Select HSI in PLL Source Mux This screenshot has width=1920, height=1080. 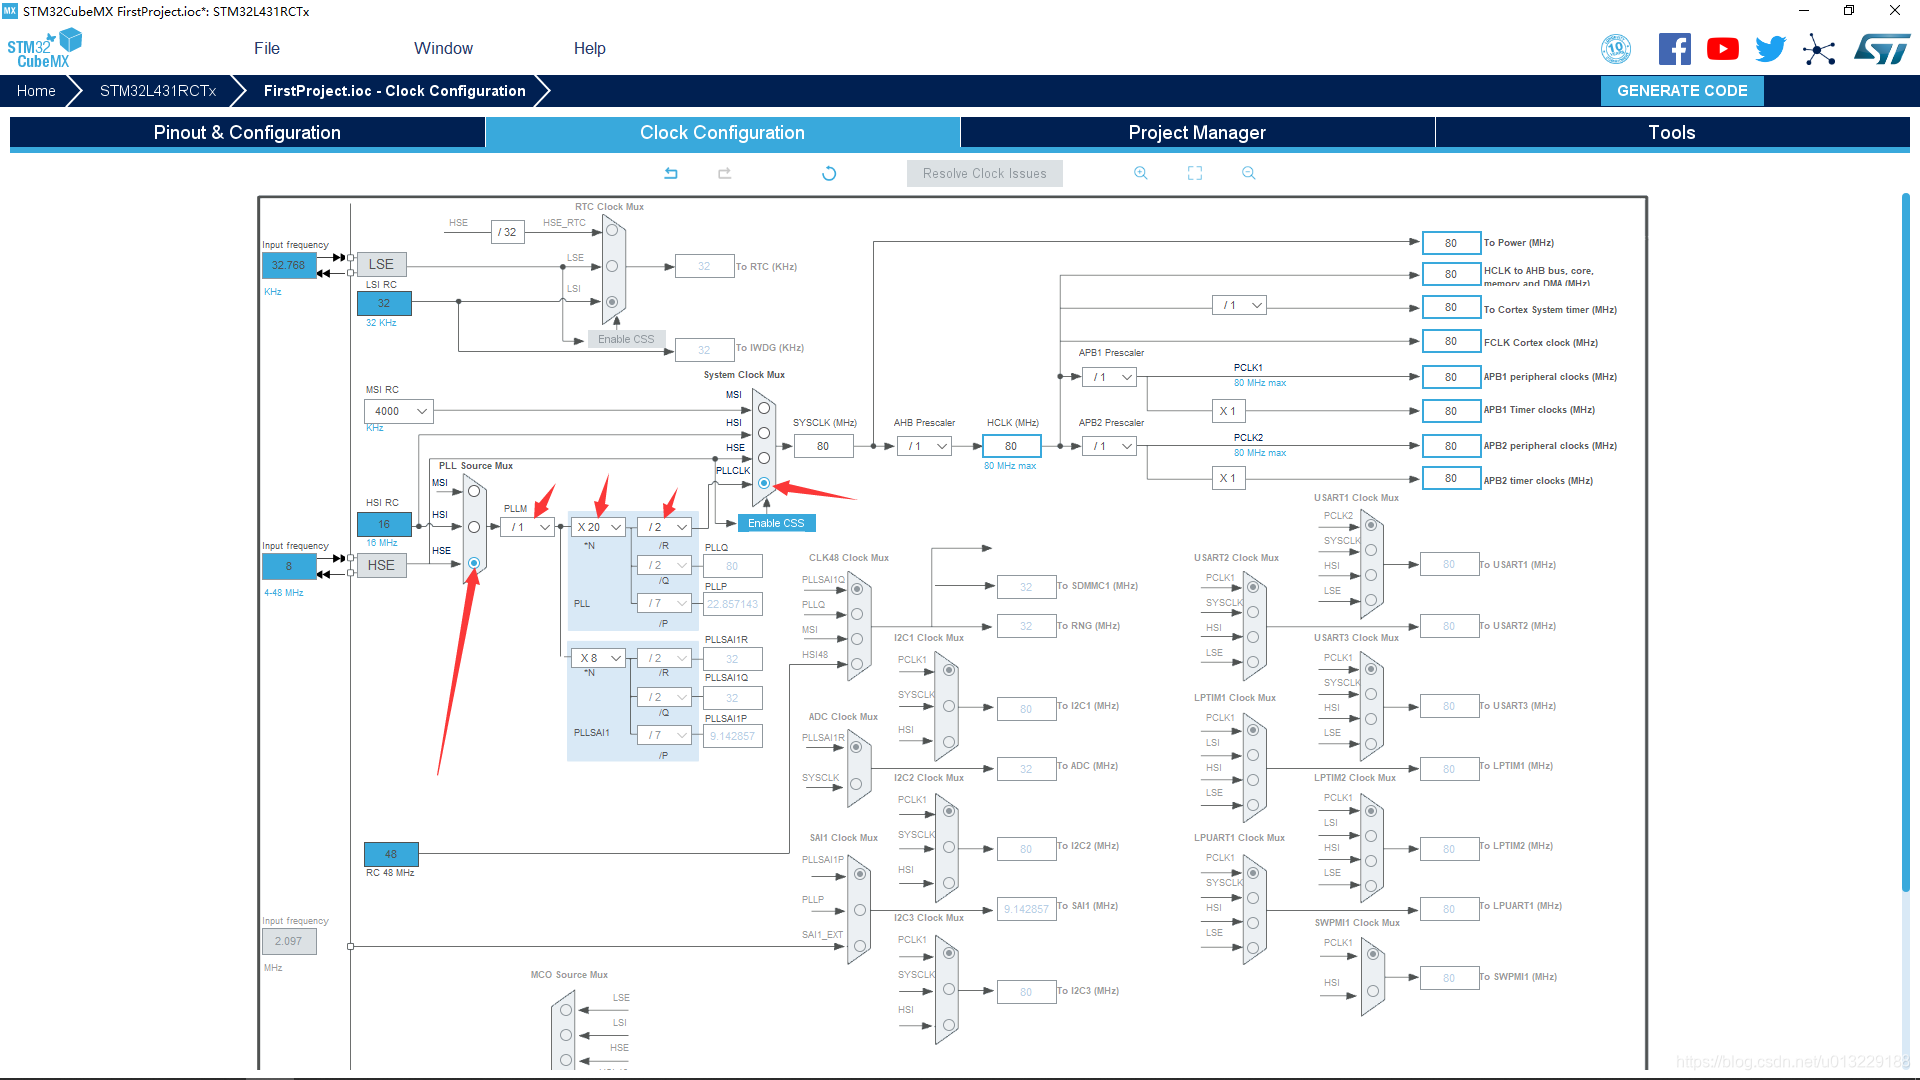click(x=474, y=527)
